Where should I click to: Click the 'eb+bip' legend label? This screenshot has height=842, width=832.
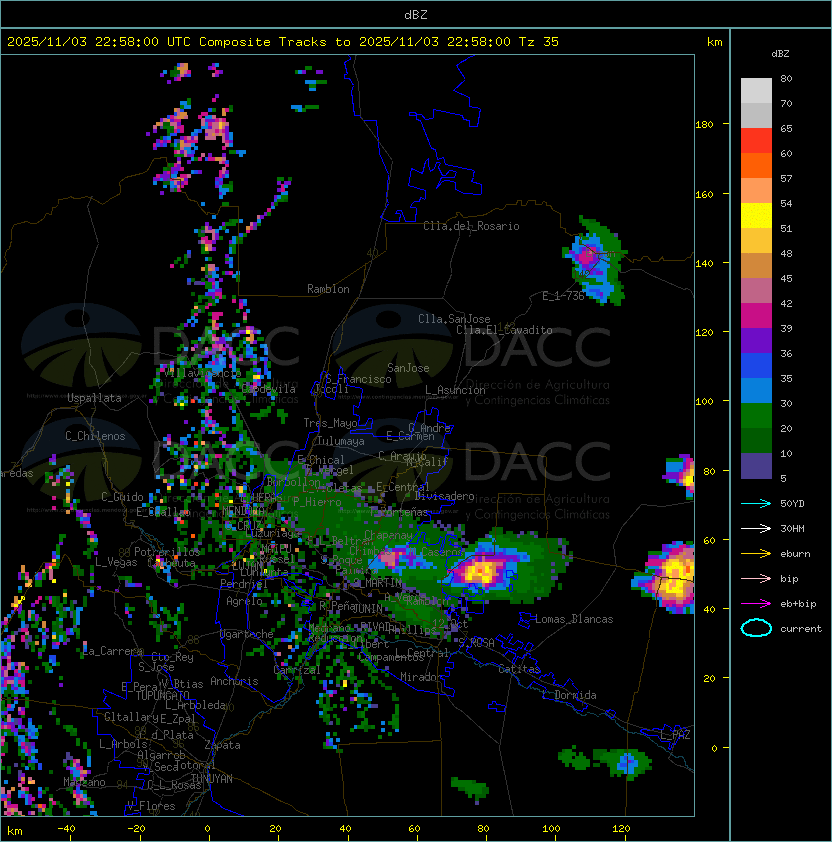798,604
